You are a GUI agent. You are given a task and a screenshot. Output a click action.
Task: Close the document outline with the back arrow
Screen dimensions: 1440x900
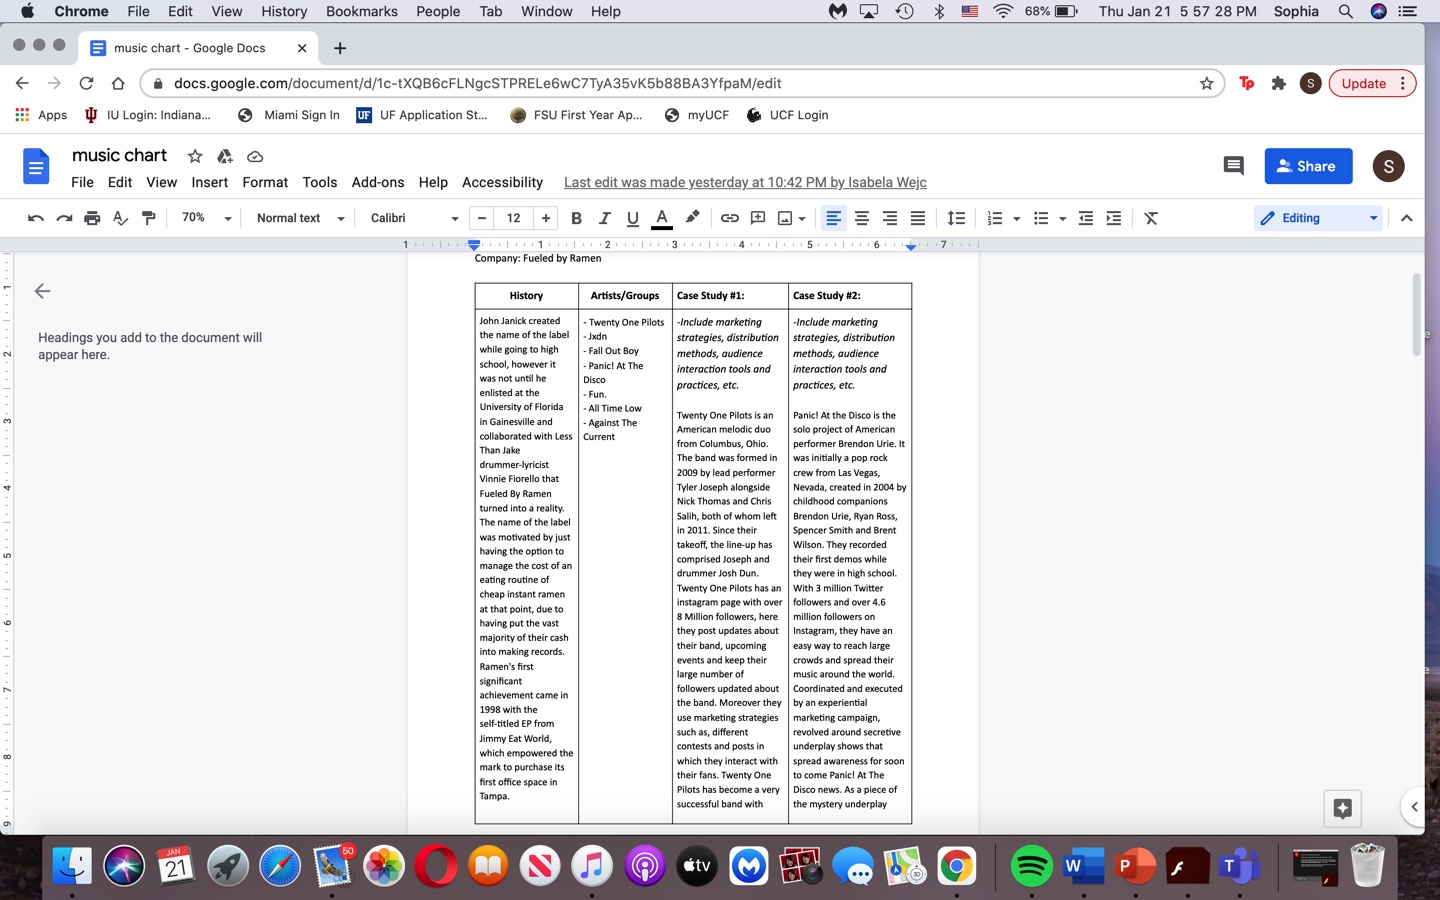42,291
